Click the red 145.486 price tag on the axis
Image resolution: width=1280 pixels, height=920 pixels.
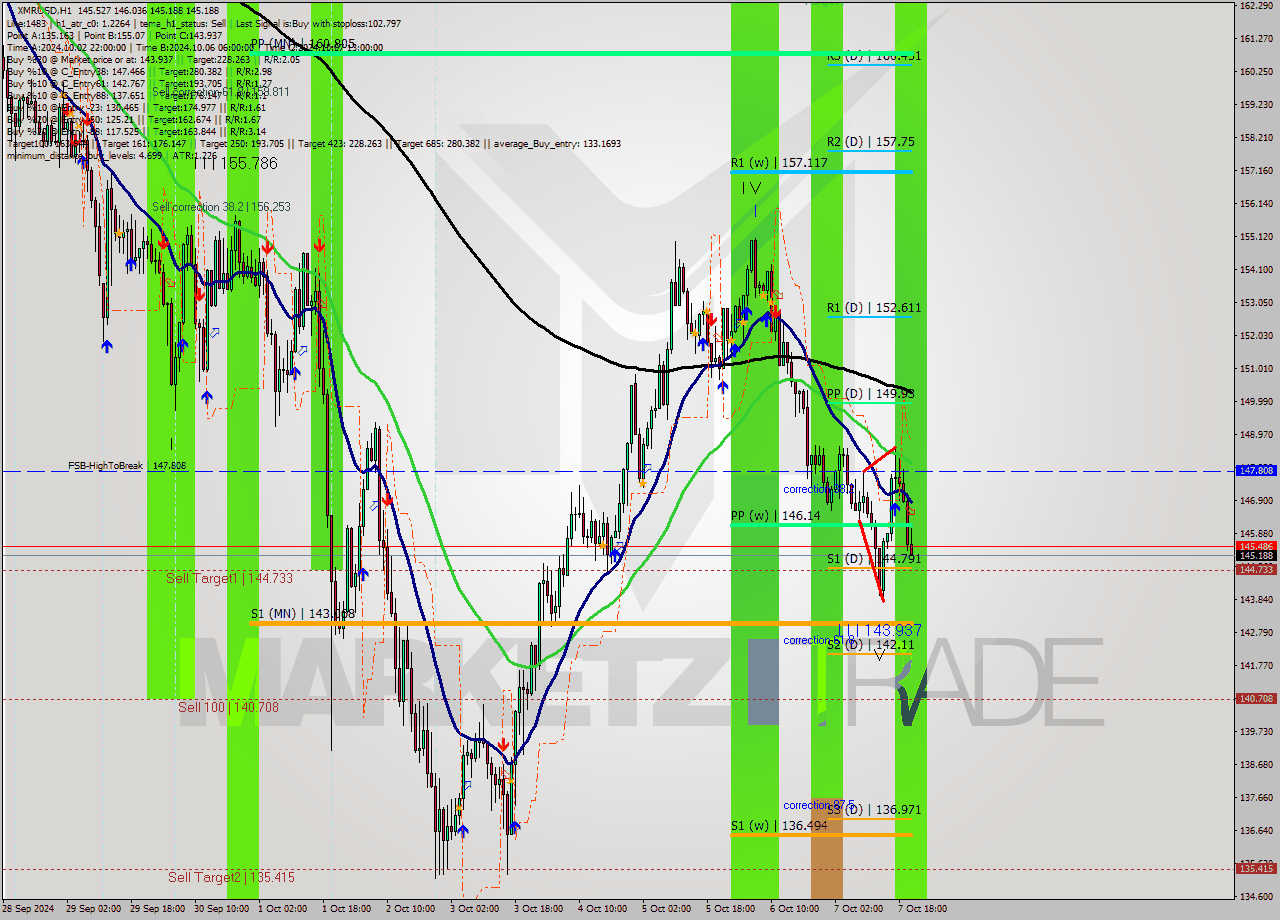click(x=1256, y=546)
